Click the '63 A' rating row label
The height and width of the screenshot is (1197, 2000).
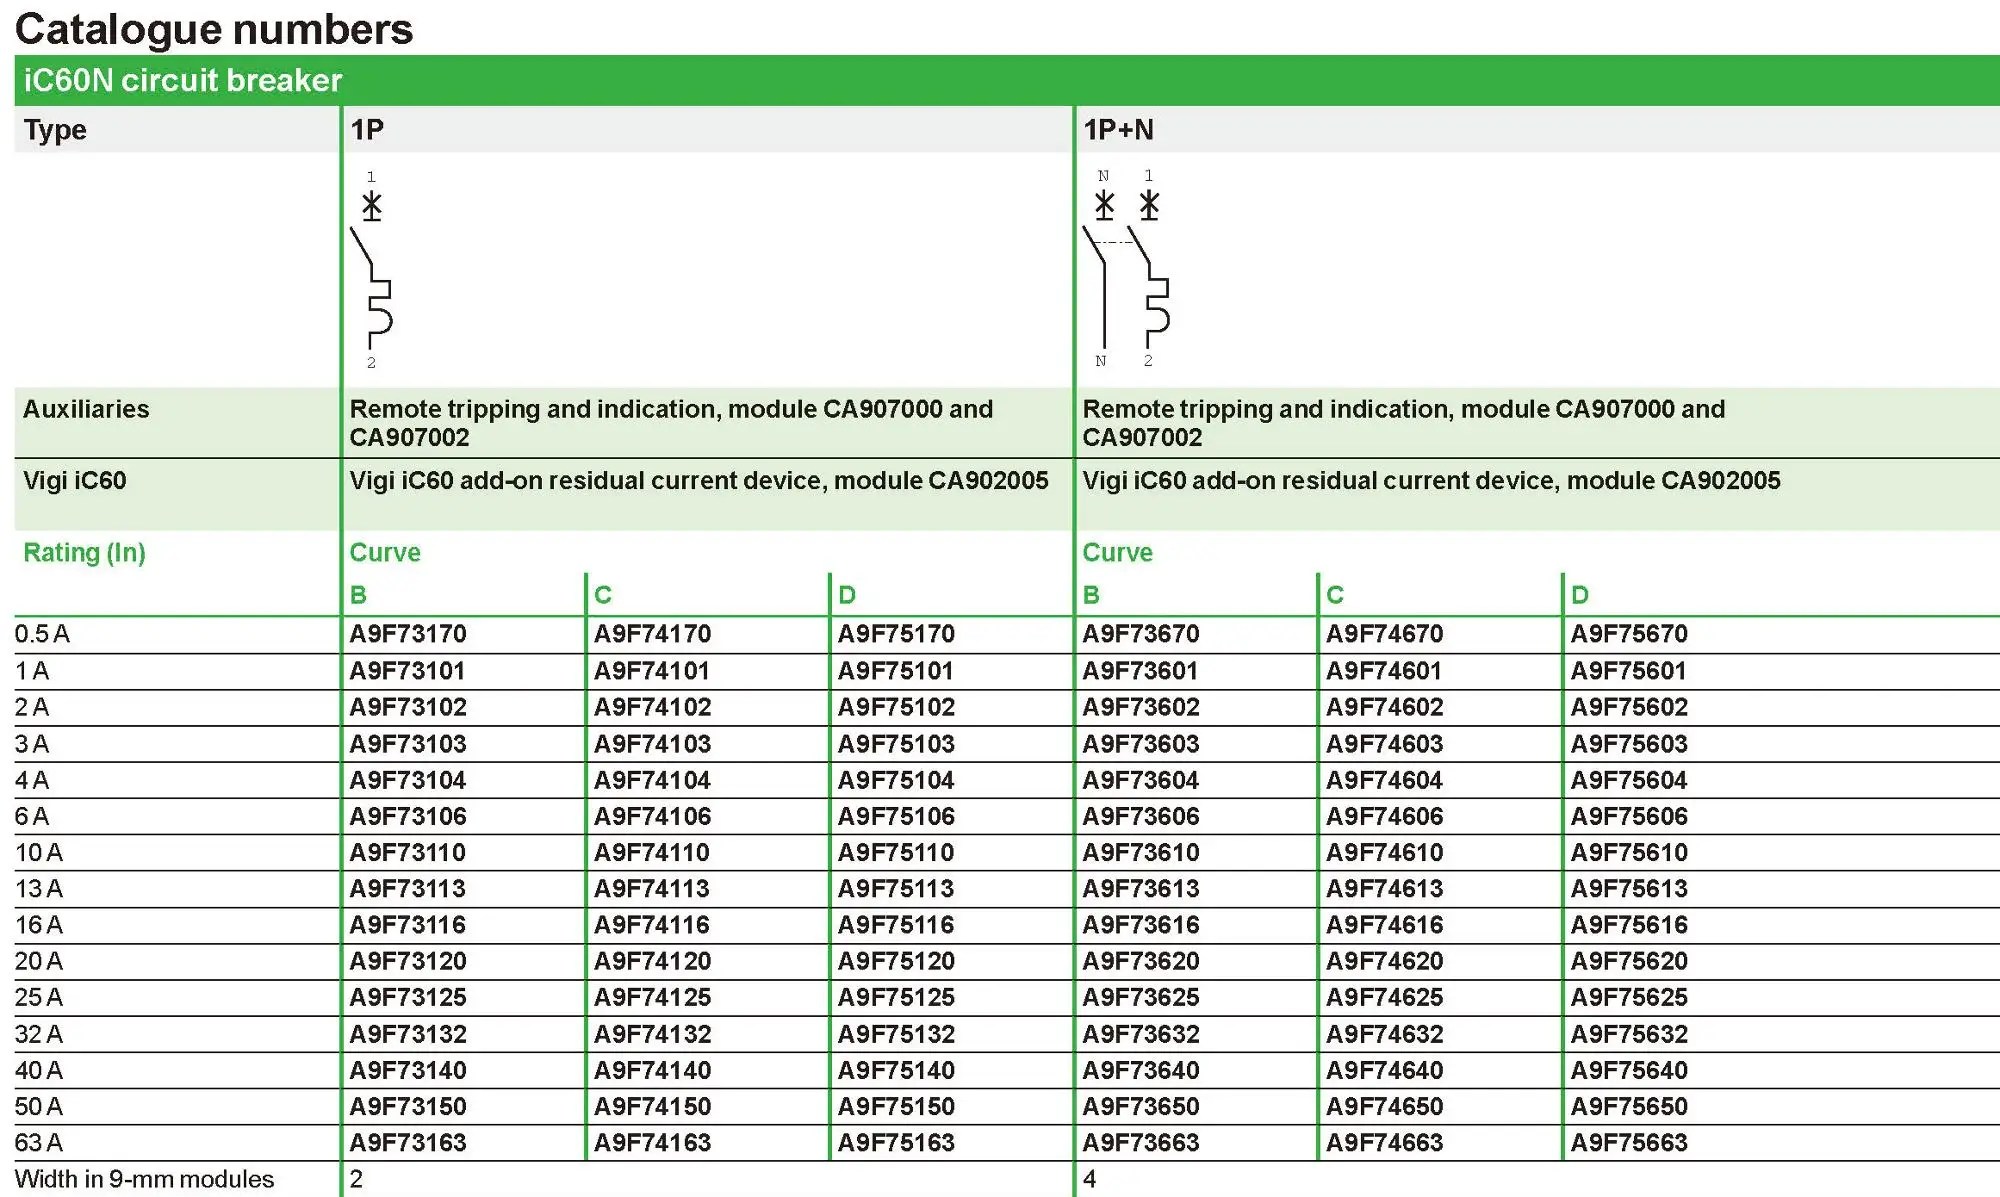tap(39, 1143)
